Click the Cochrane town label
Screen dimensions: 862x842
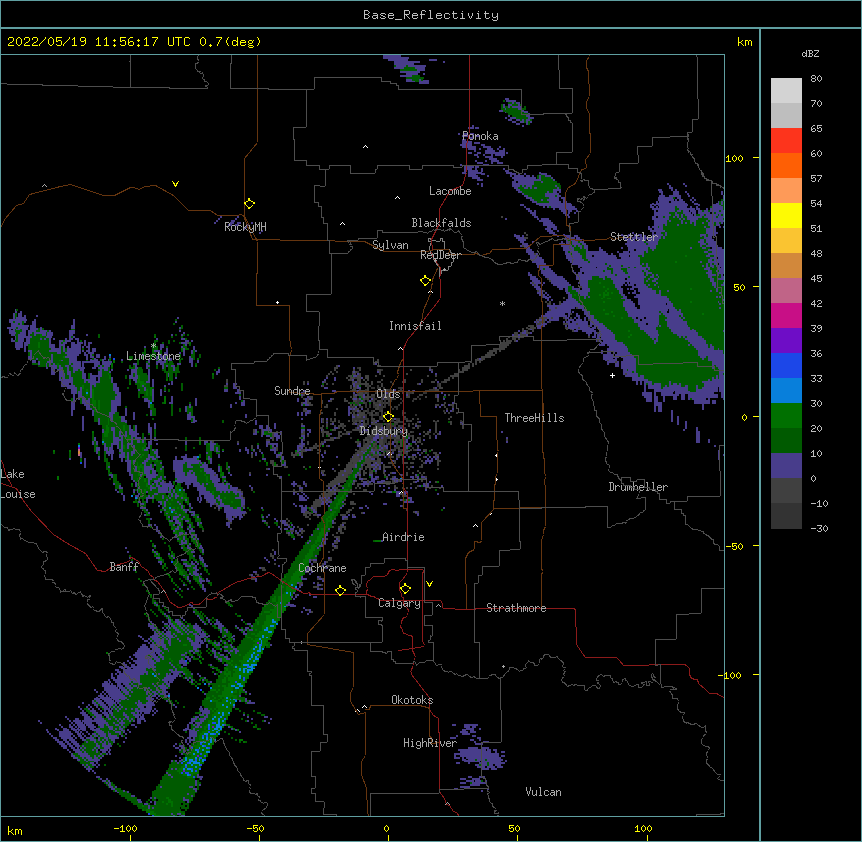(322, 568)
